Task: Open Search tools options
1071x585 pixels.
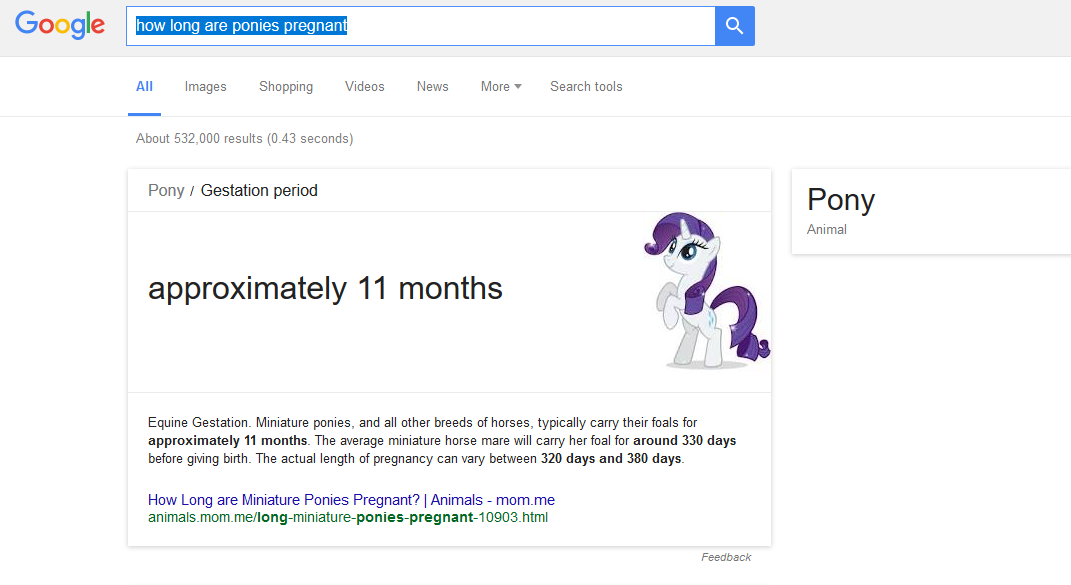Action: [x=586, y=86]
